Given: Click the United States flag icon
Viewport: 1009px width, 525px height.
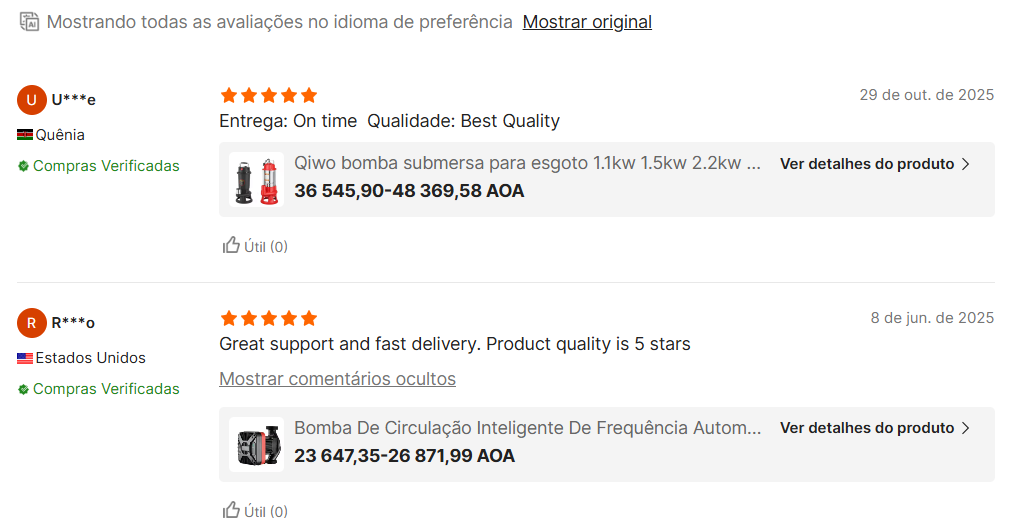Looking at the screenshot, I should click(25, 358).
